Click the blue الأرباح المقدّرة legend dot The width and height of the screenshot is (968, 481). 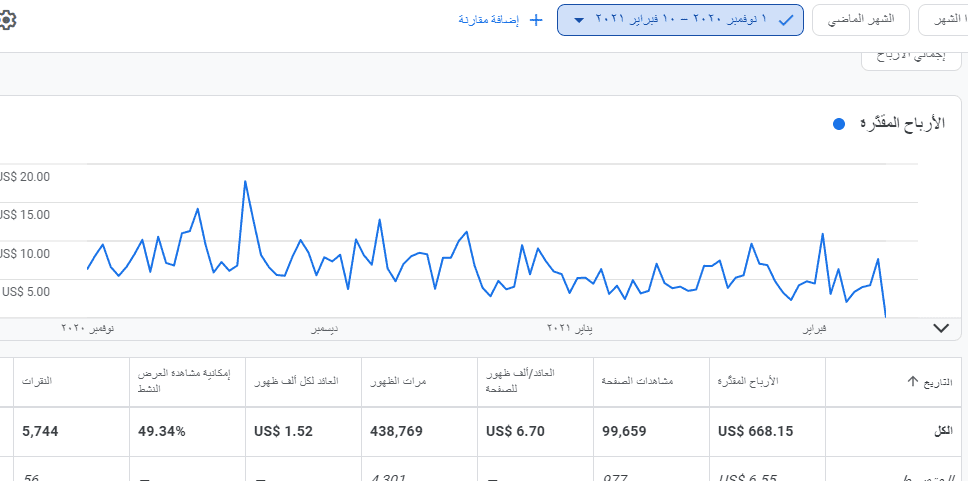839,124
